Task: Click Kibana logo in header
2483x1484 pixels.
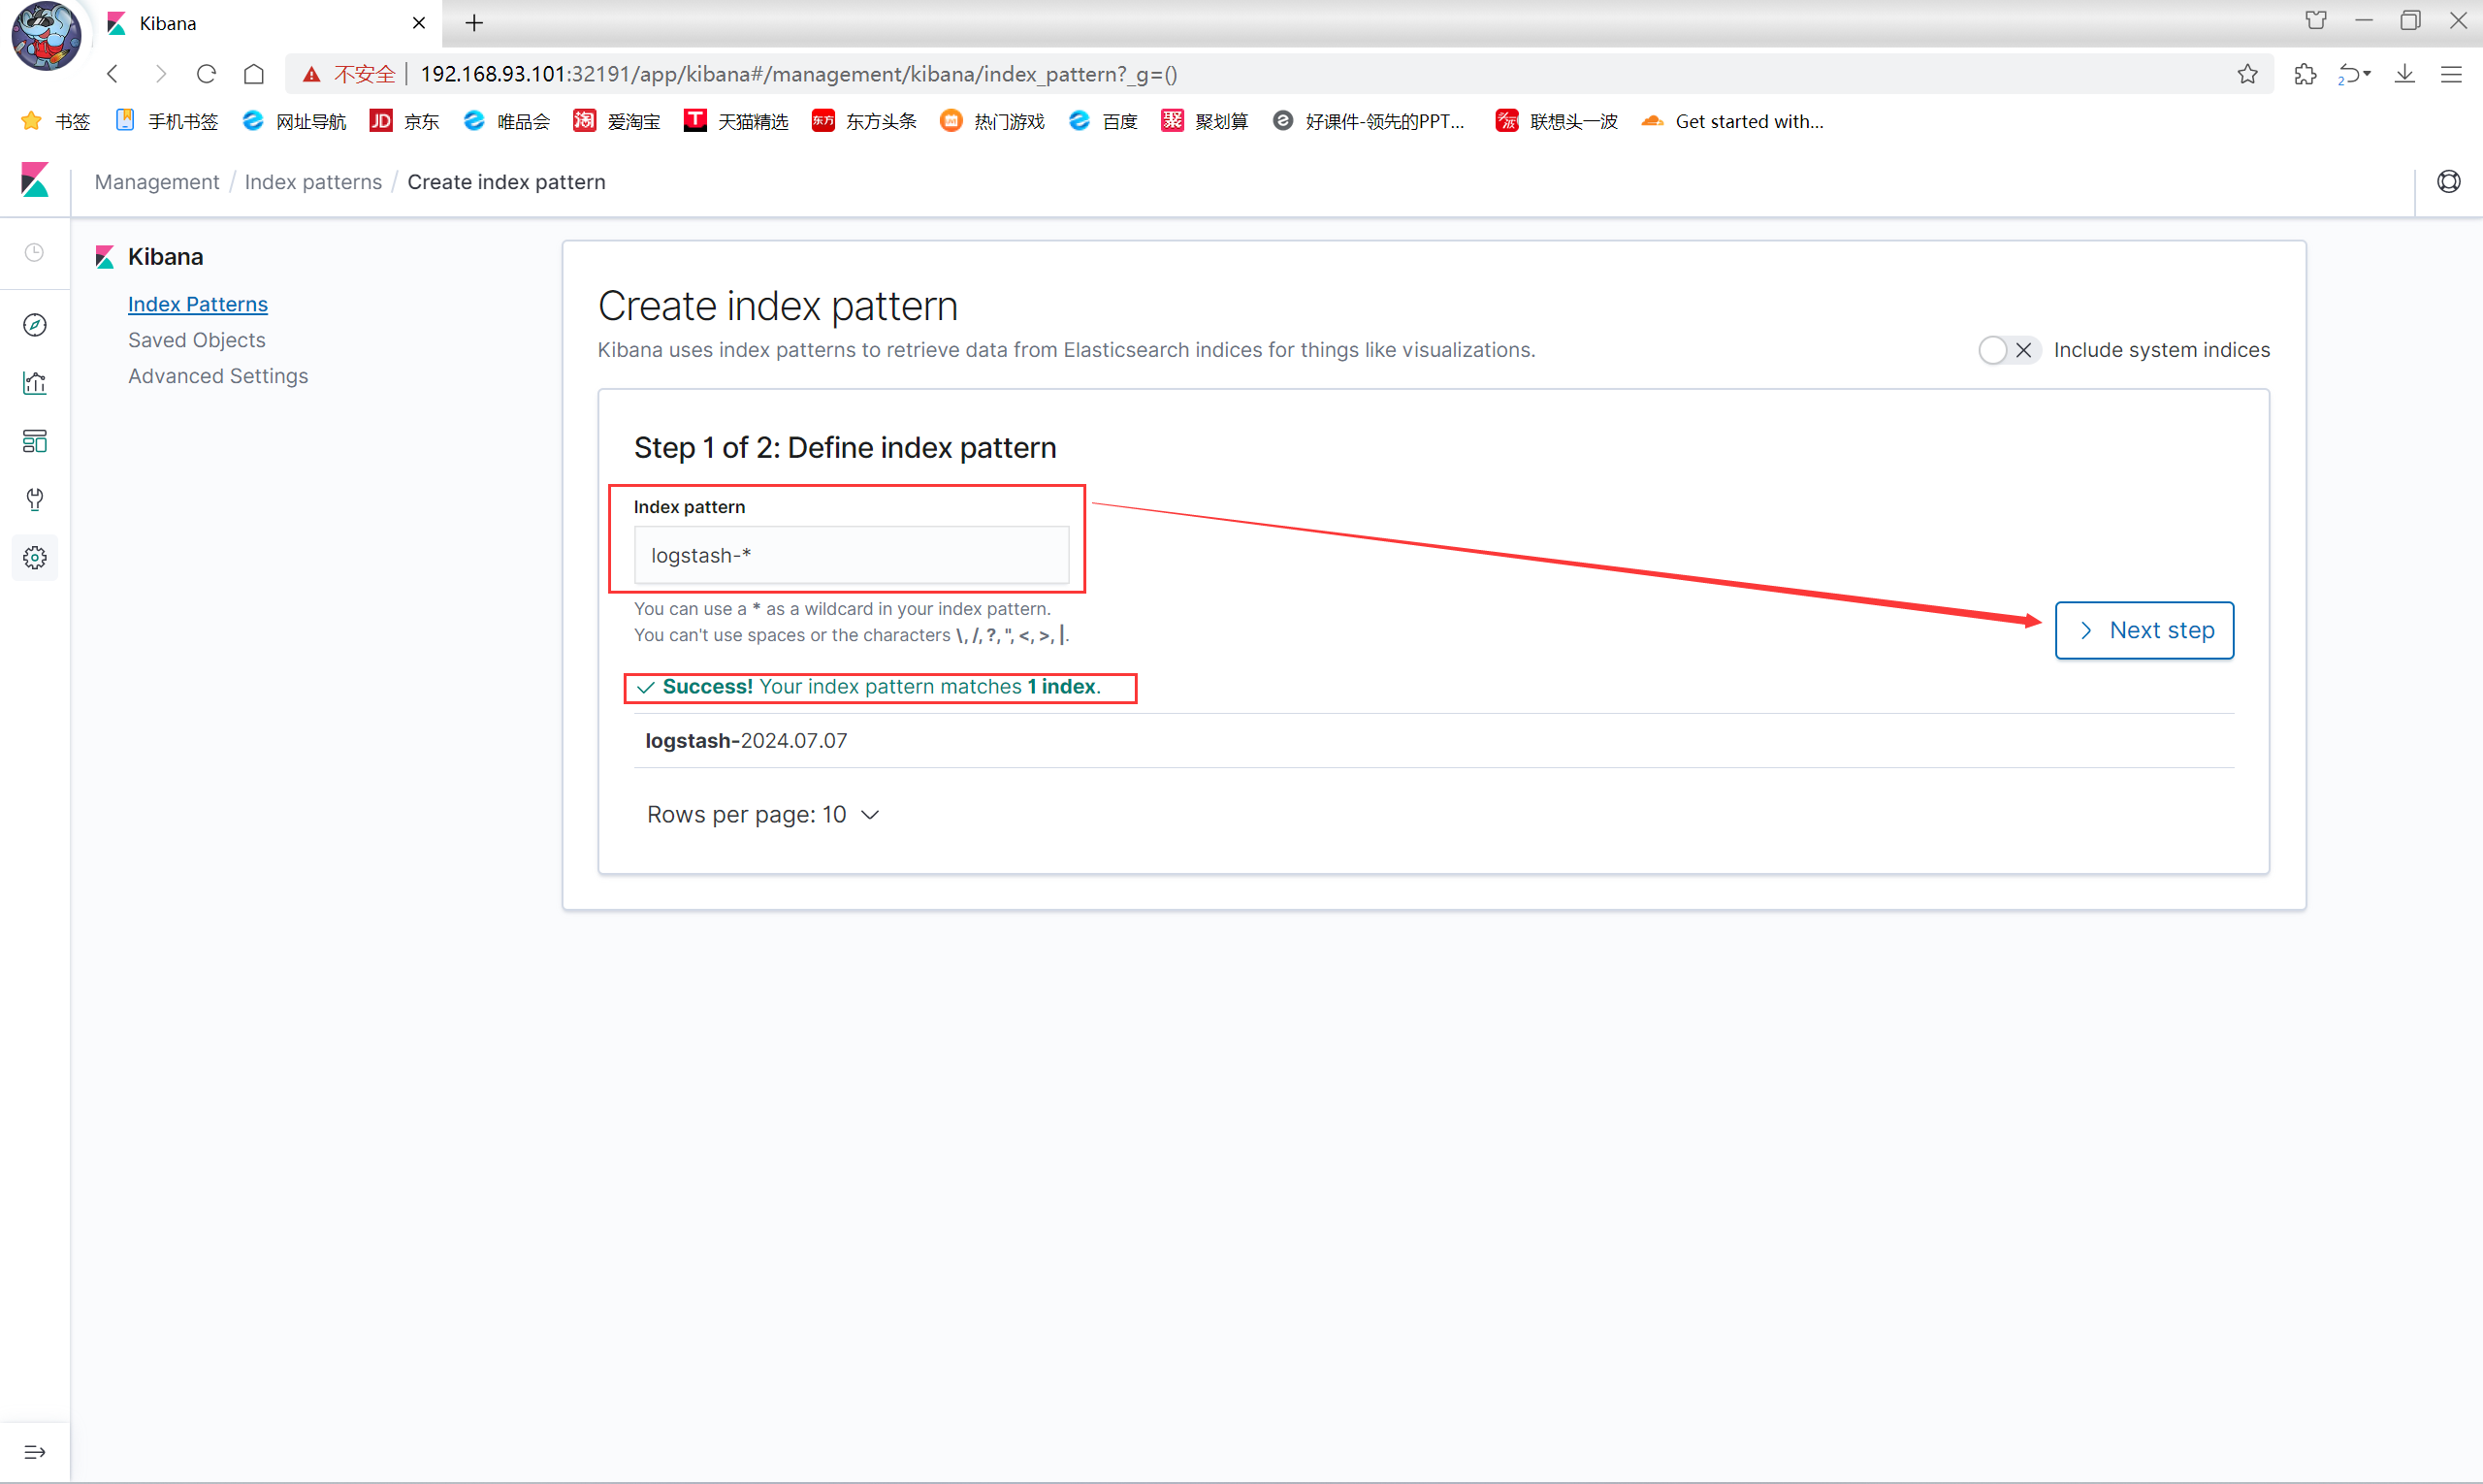Action: click(35, 182)
